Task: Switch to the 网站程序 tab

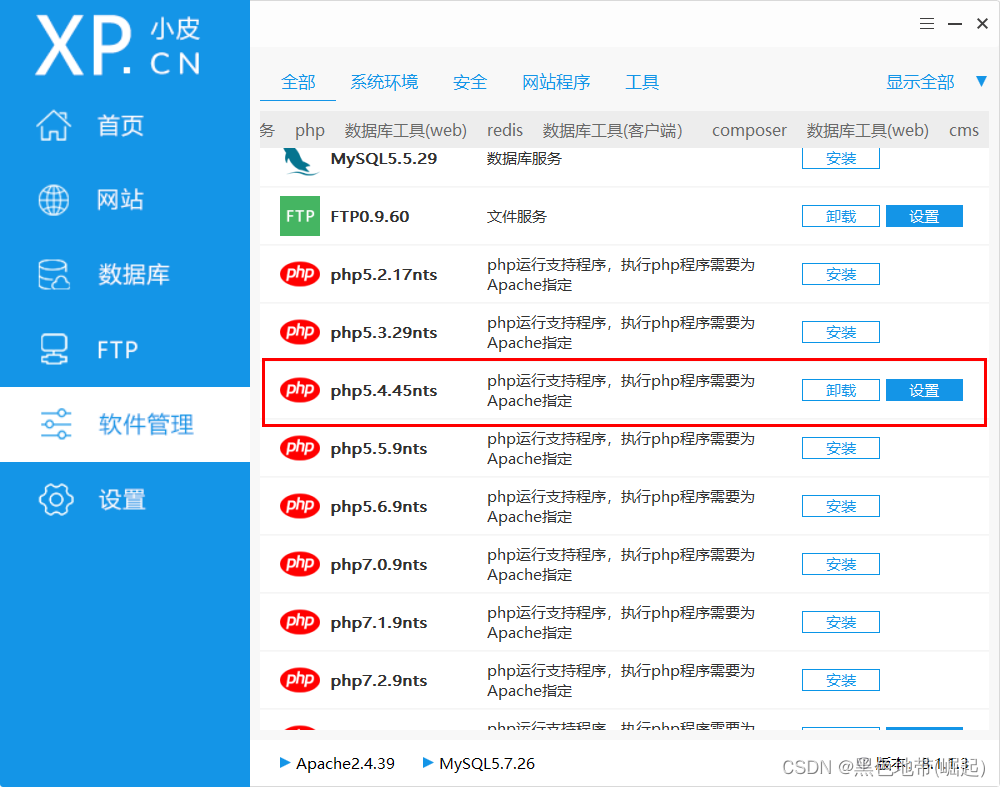Action: pyautogui.click(x=555, y=82)
